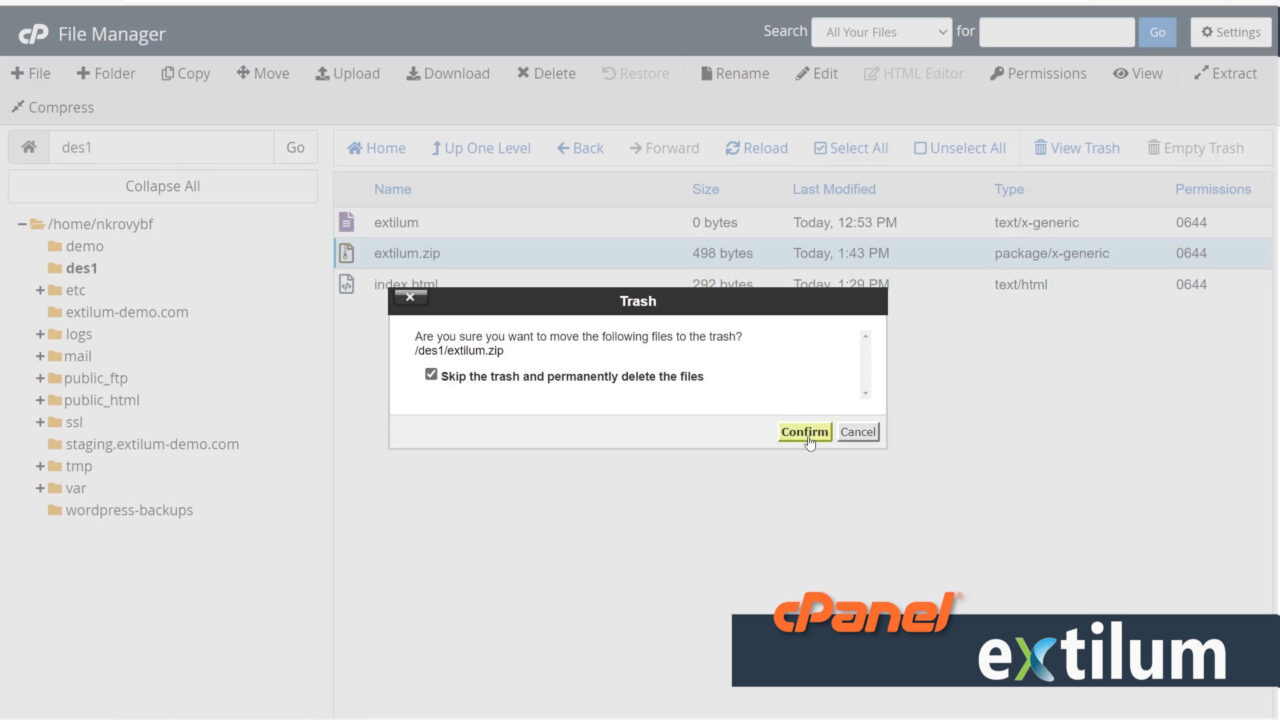Open the 'All Your Files' search dropdown
Image resolution: width=1280 pixels, height=720 pixels.
[880, 31]
